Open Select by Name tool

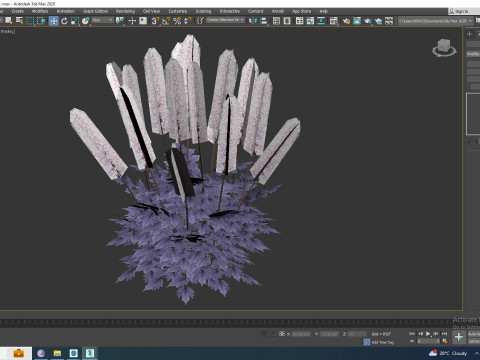[x=20, y=21]
